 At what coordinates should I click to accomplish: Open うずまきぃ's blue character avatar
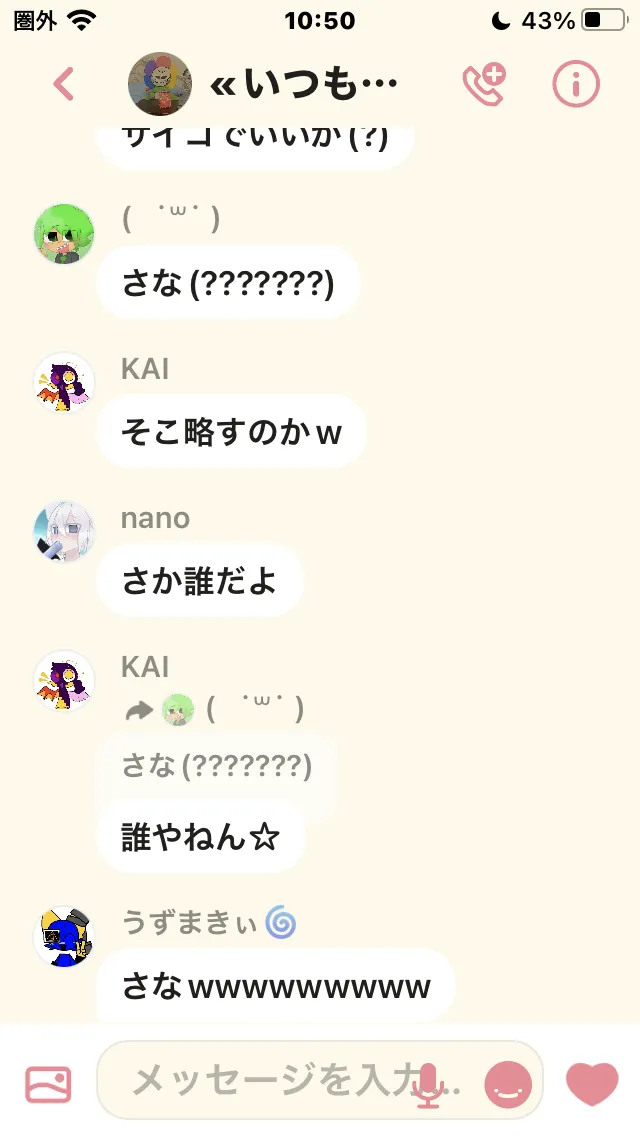click(x=65, y=936)
